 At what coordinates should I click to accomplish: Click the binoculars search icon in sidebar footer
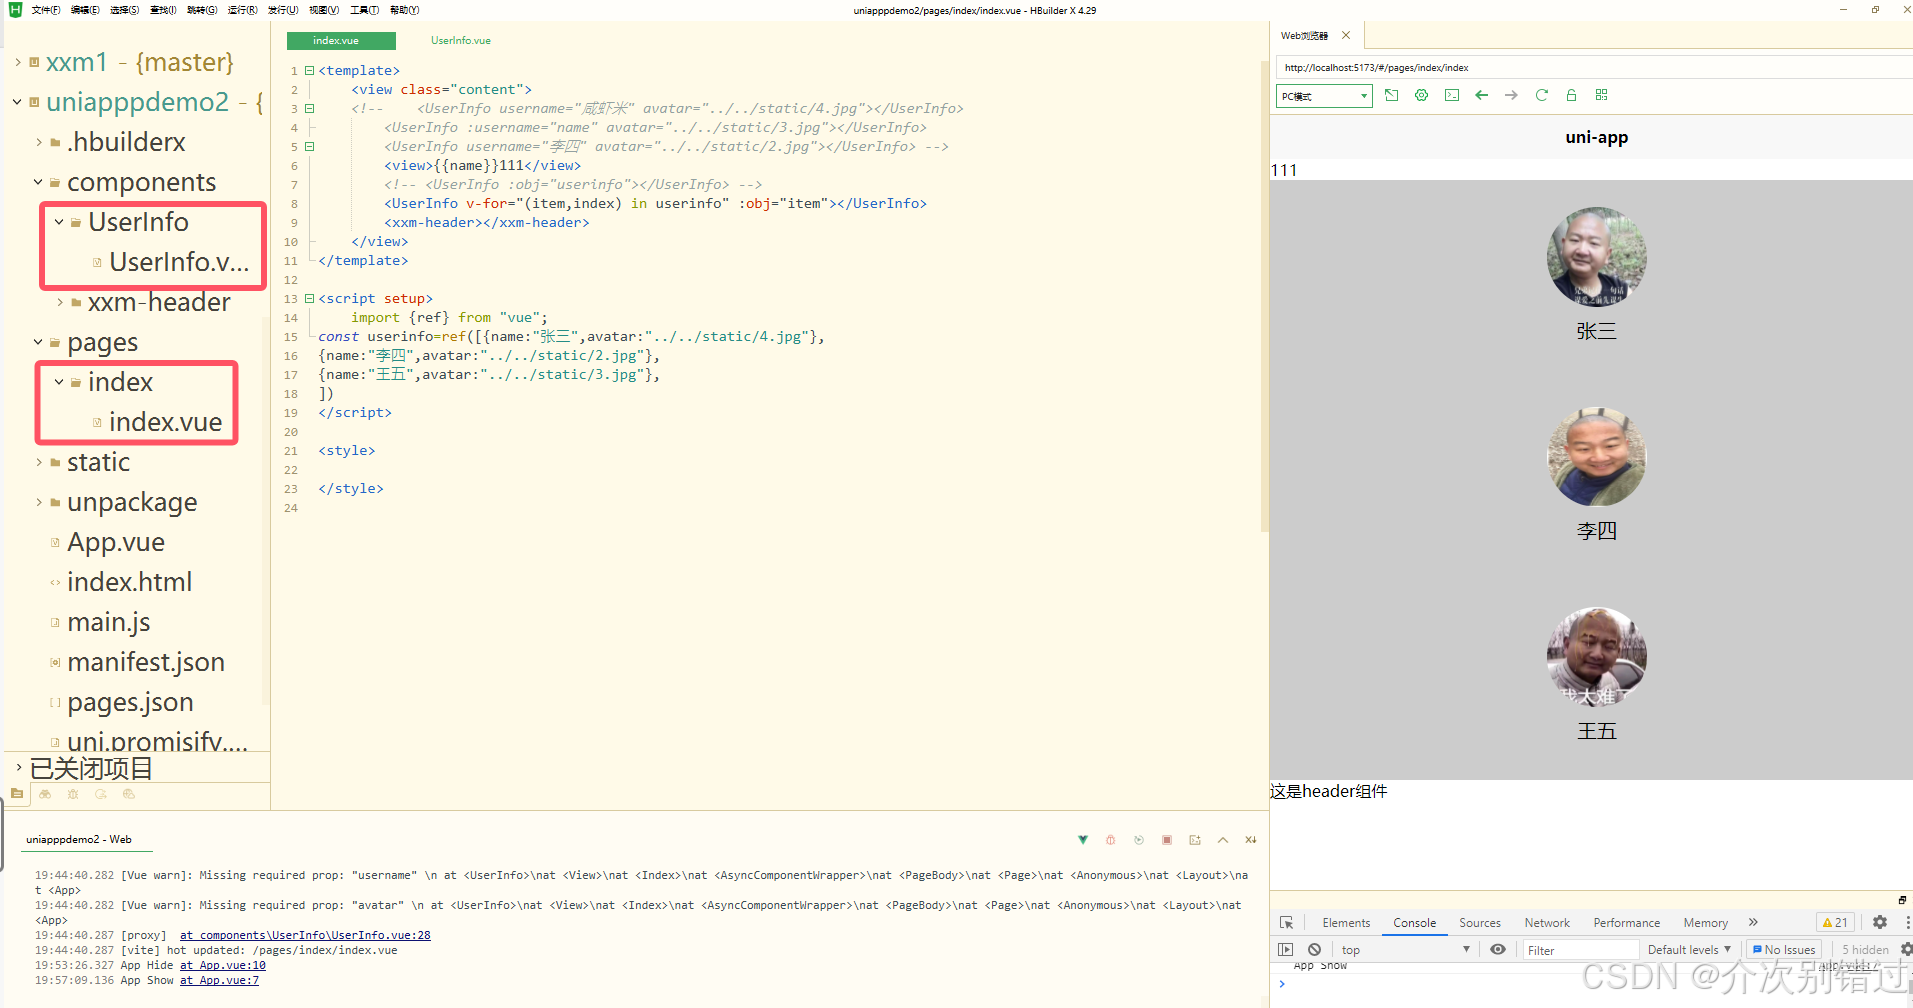45,794
